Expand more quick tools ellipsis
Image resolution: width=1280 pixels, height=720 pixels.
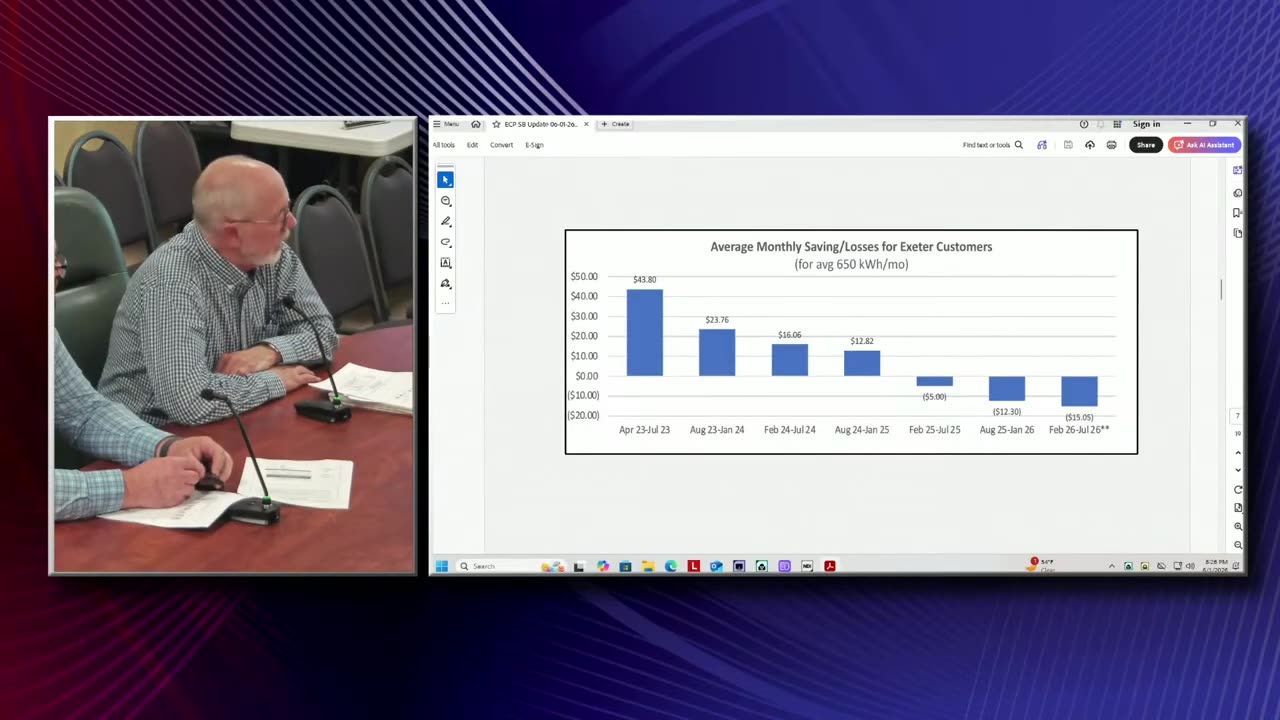[446, 302]
